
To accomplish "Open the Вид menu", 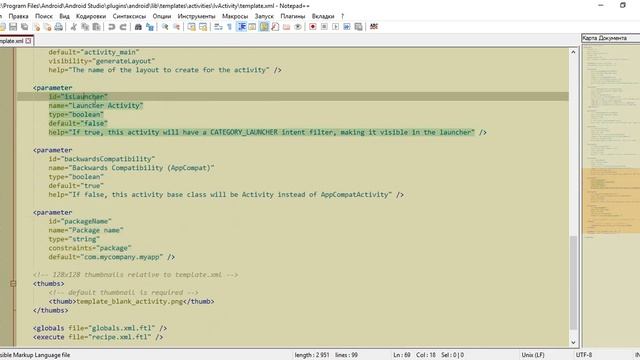I will (64, 16).
